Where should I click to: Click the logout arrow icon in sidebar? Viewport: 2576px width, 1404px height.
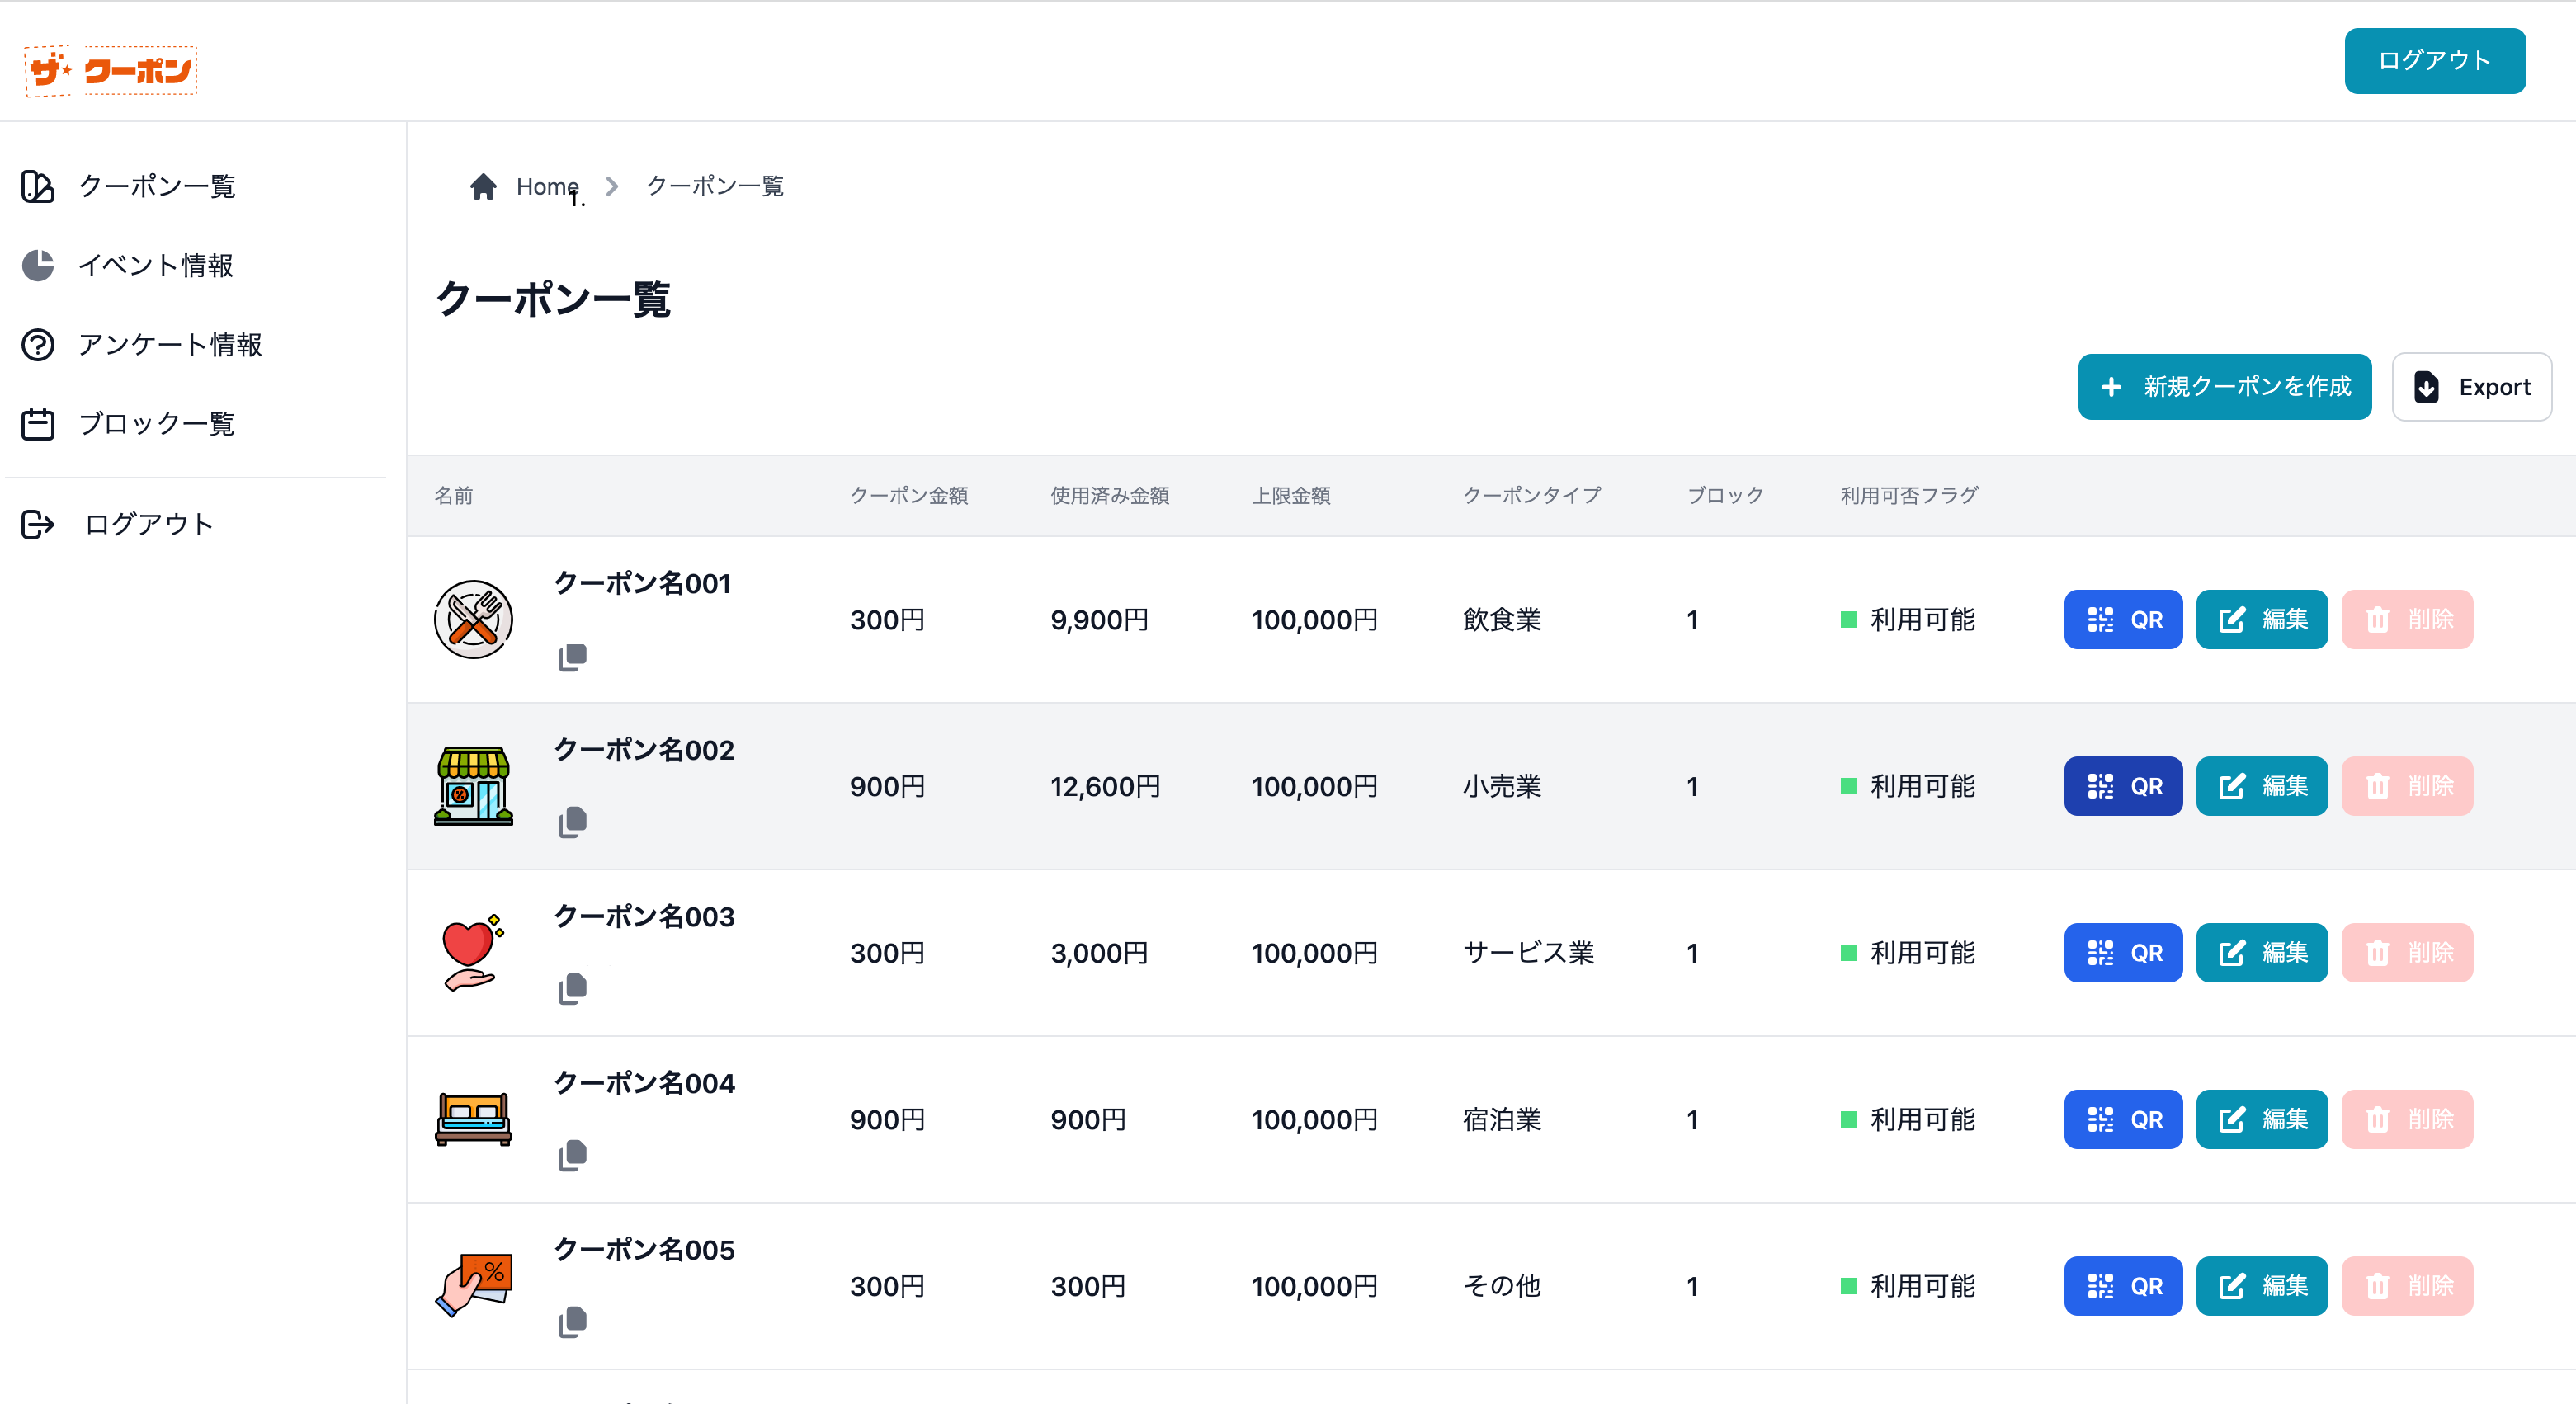pyautogui.click(x=37, y=524)
